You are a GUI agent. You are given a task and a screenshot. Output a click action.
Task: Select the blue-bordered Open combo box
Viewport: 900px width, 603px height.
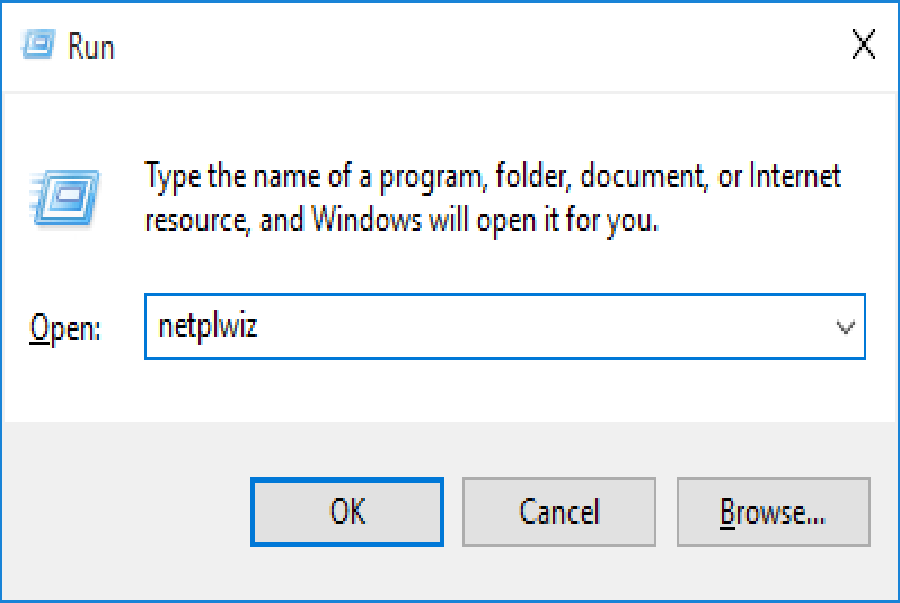[x=504, y=326]
